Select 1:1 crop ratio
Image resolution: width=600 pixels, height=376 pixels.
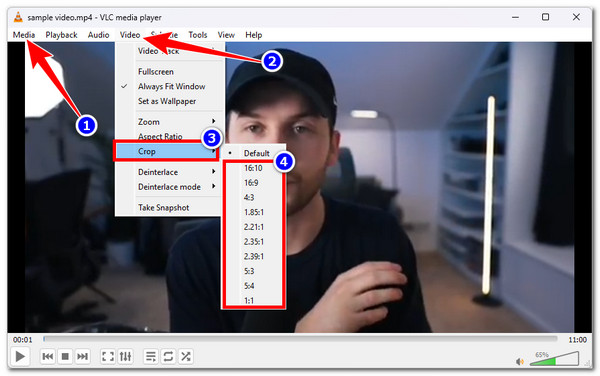pyautogui.click(x=254, y=300)
